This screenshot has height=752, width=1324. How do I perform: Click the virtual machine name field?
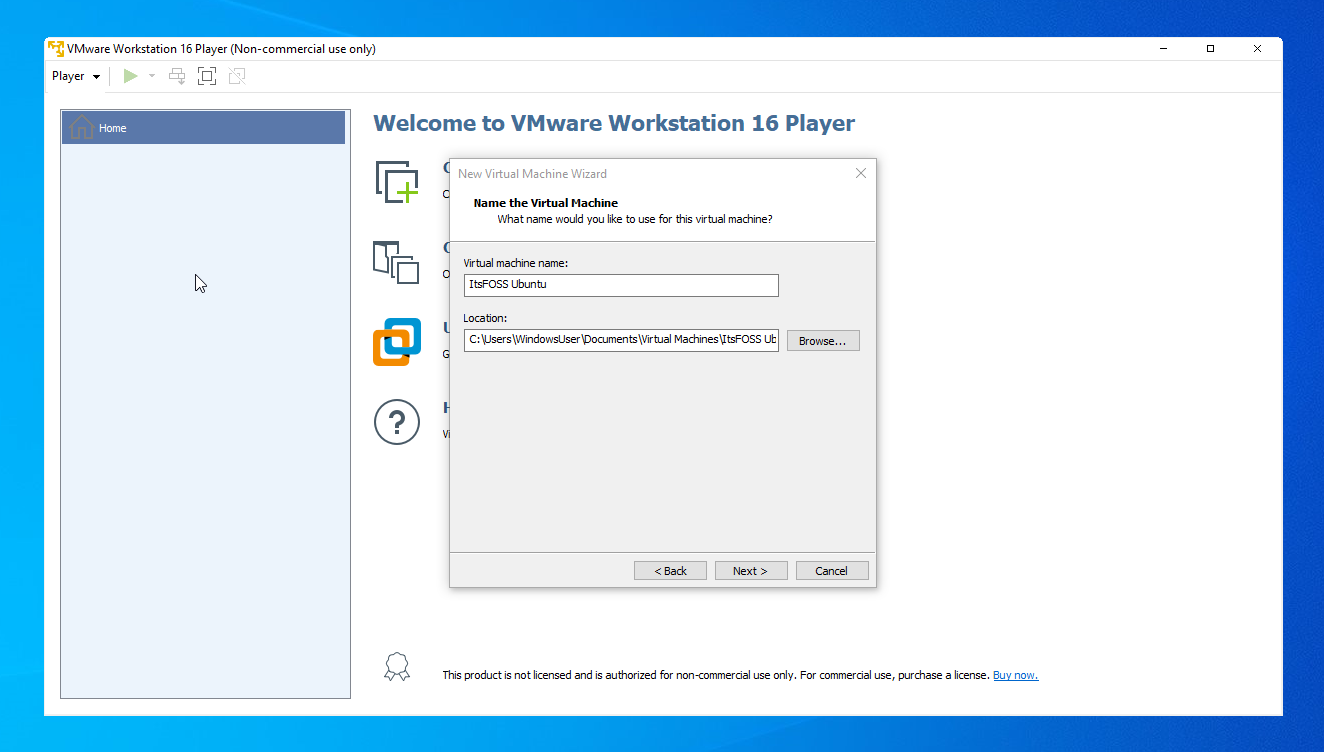(620, 285)
